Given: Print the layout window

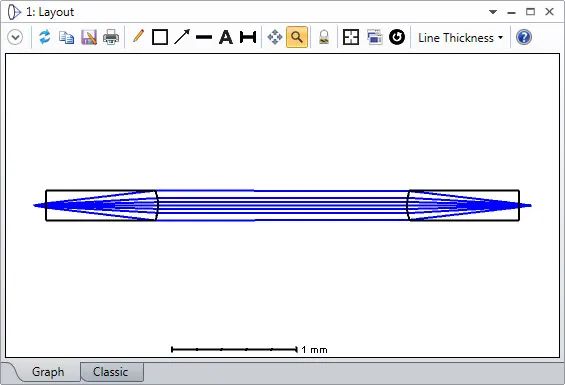Looking at the screenshot, I should pyautogui.click(x=111, y=37).
